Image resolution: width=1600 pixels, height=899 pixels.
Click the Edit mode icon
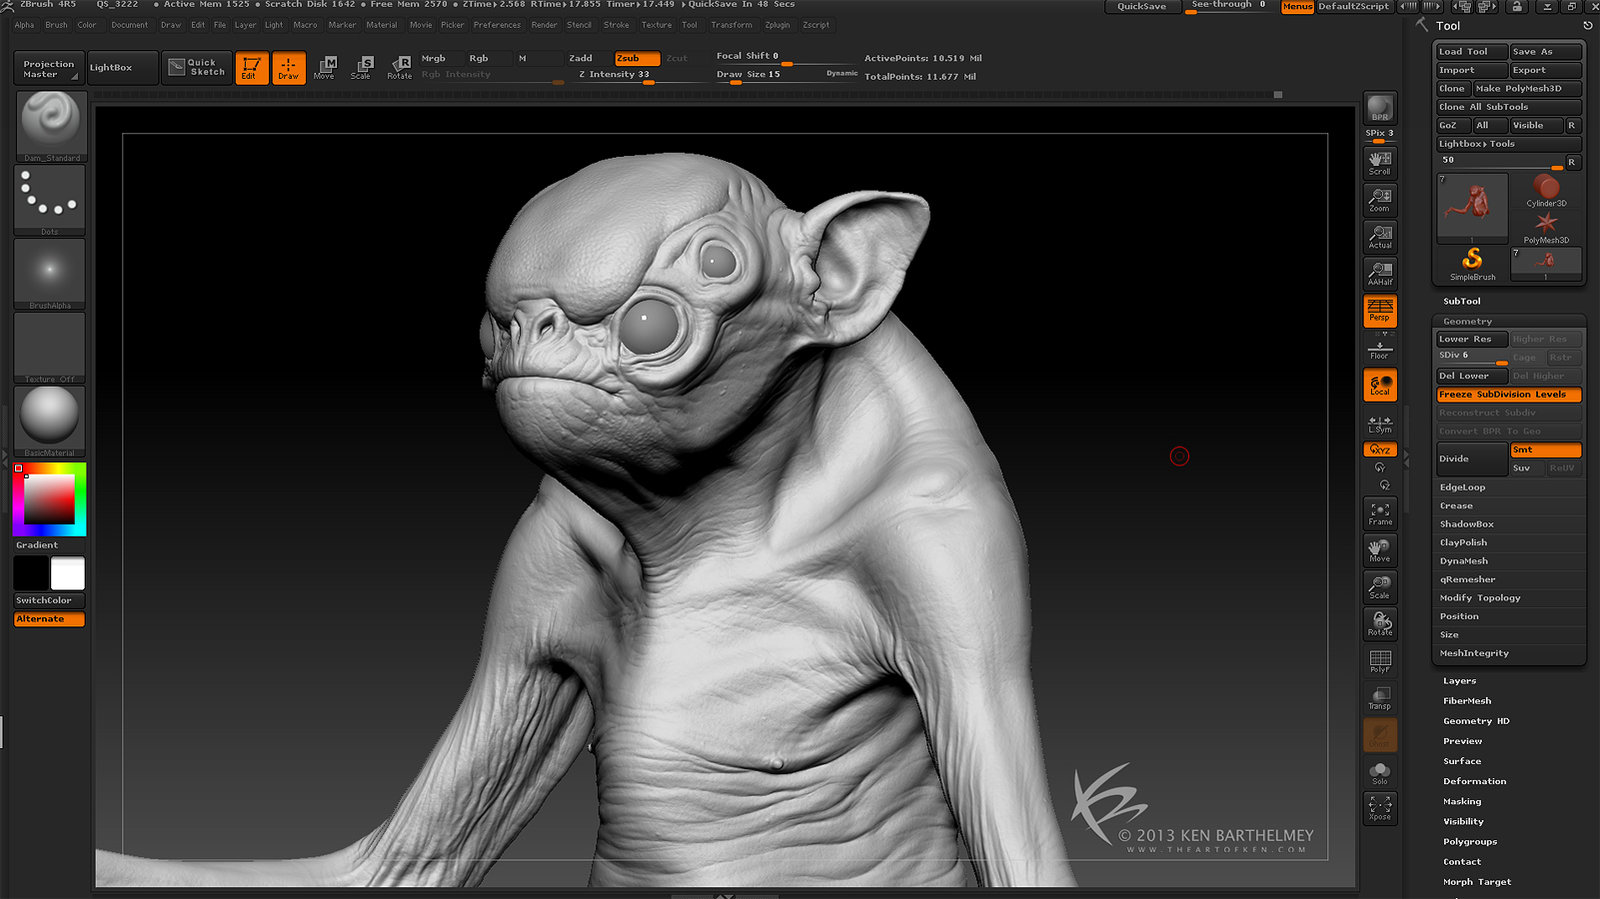251,68
